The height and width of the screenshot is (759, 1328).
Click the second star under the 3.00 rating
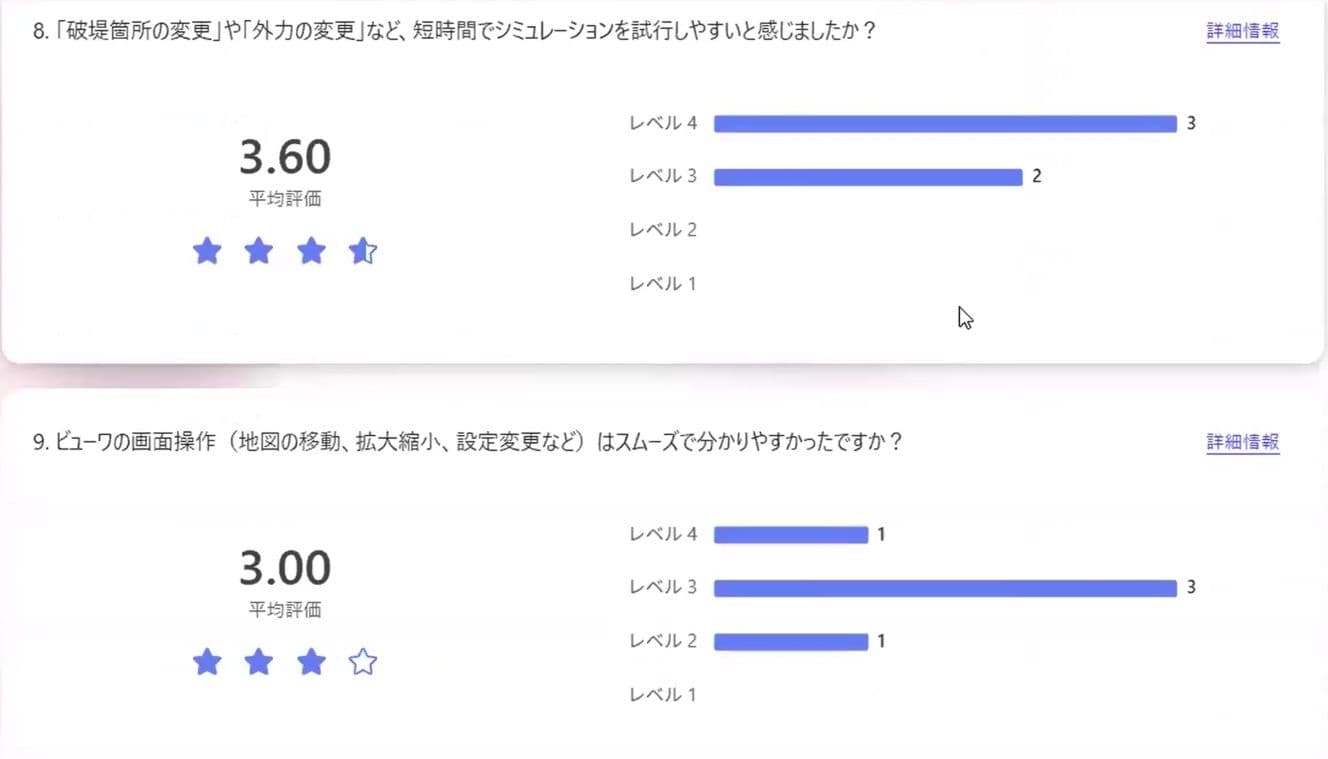click(x=259, y=662)
